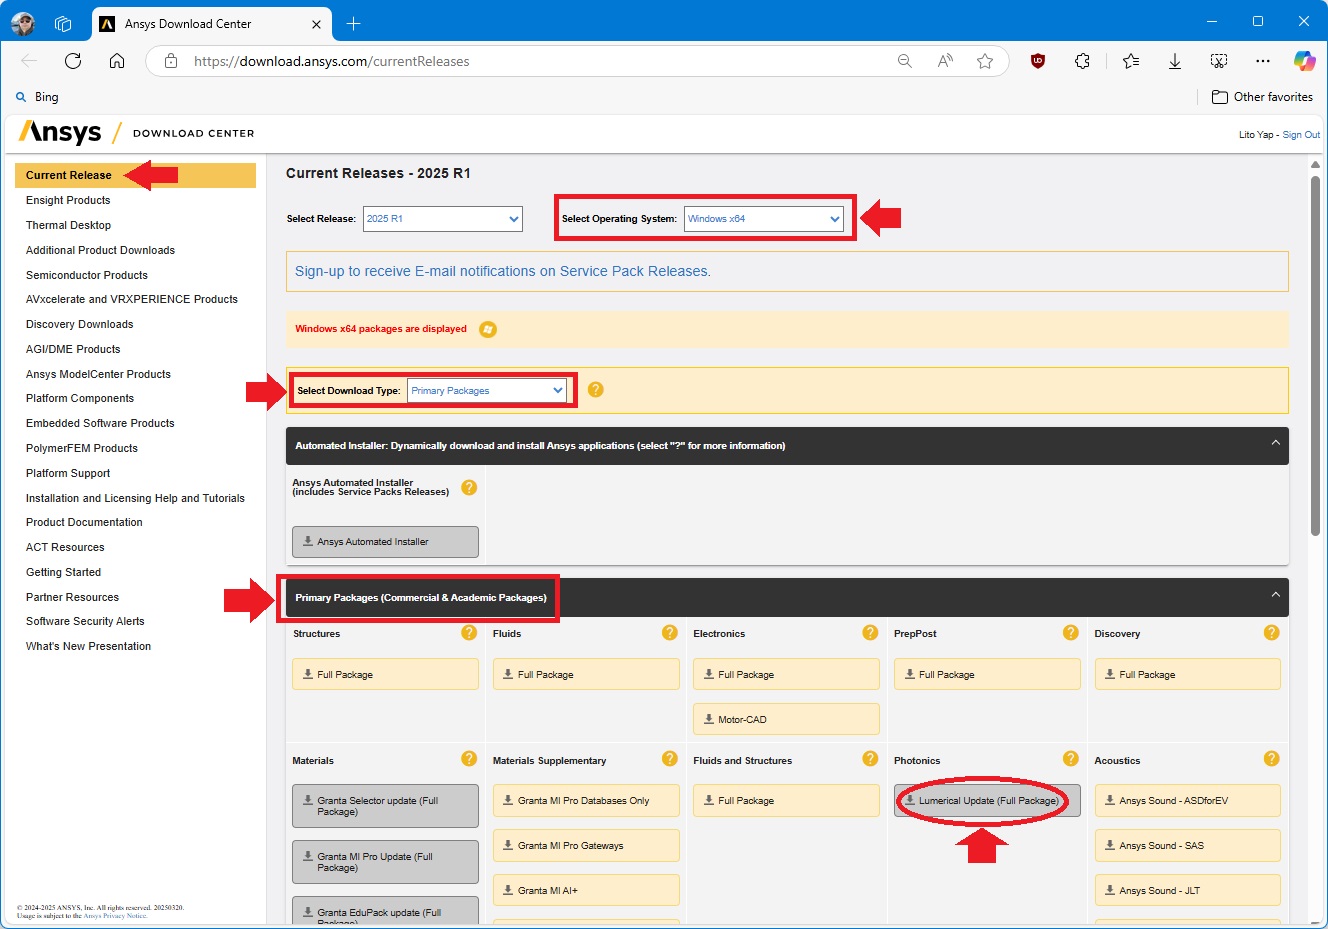Collapse the Automated Installer section

[x=1275, y=443]
